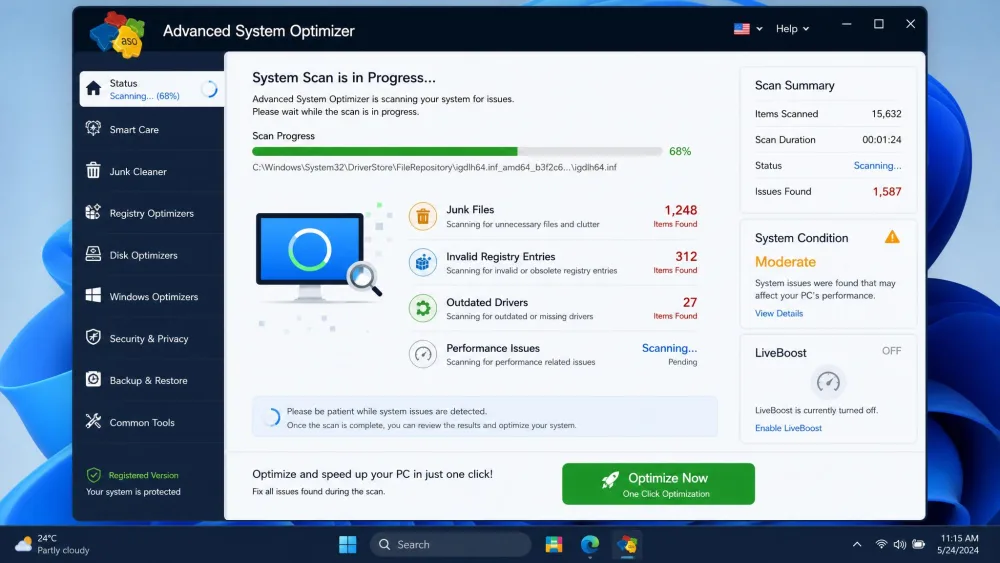
Task: Click the ASO puzzle logo in the title bar
Action: pos(117,34)
